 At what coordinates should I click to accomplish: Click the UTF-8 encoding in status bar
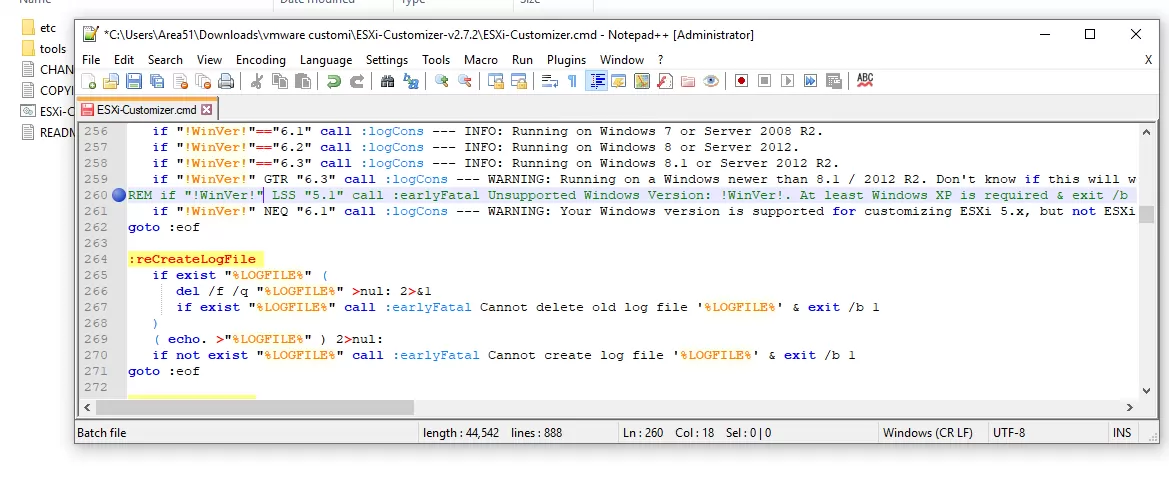tap(1009, 432)
